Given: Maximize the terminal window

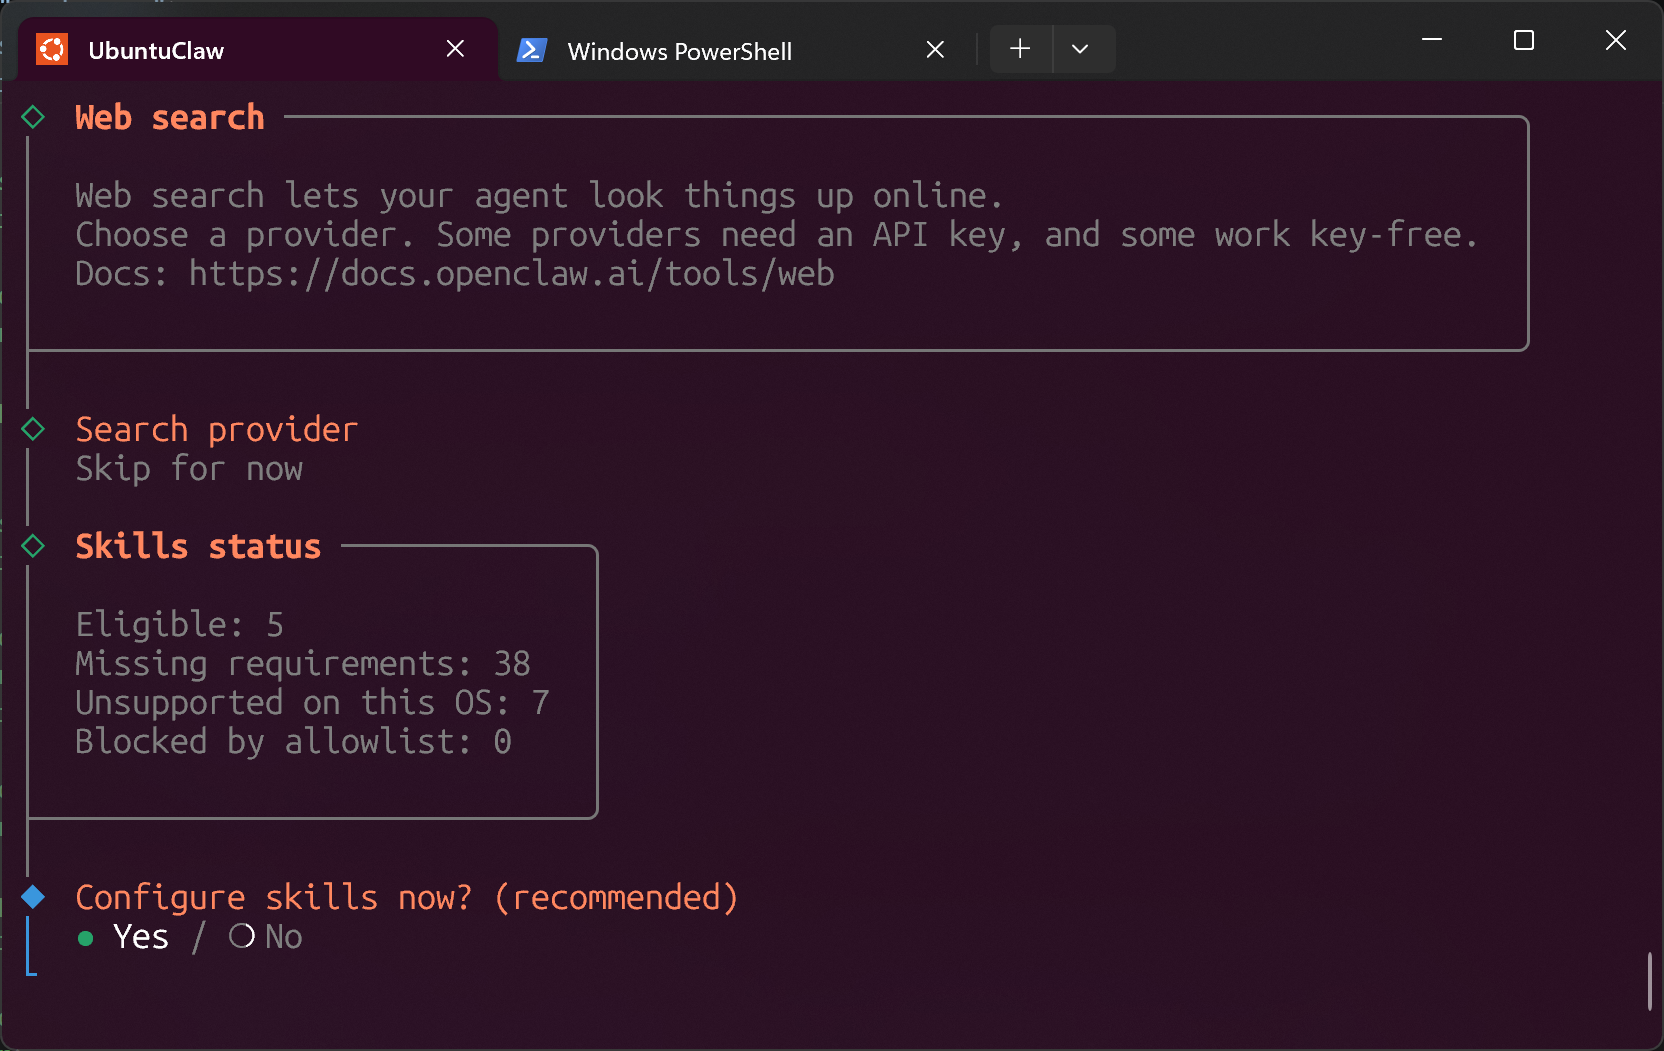Looking at the screenshot, I should click(x=1524, y=40).
